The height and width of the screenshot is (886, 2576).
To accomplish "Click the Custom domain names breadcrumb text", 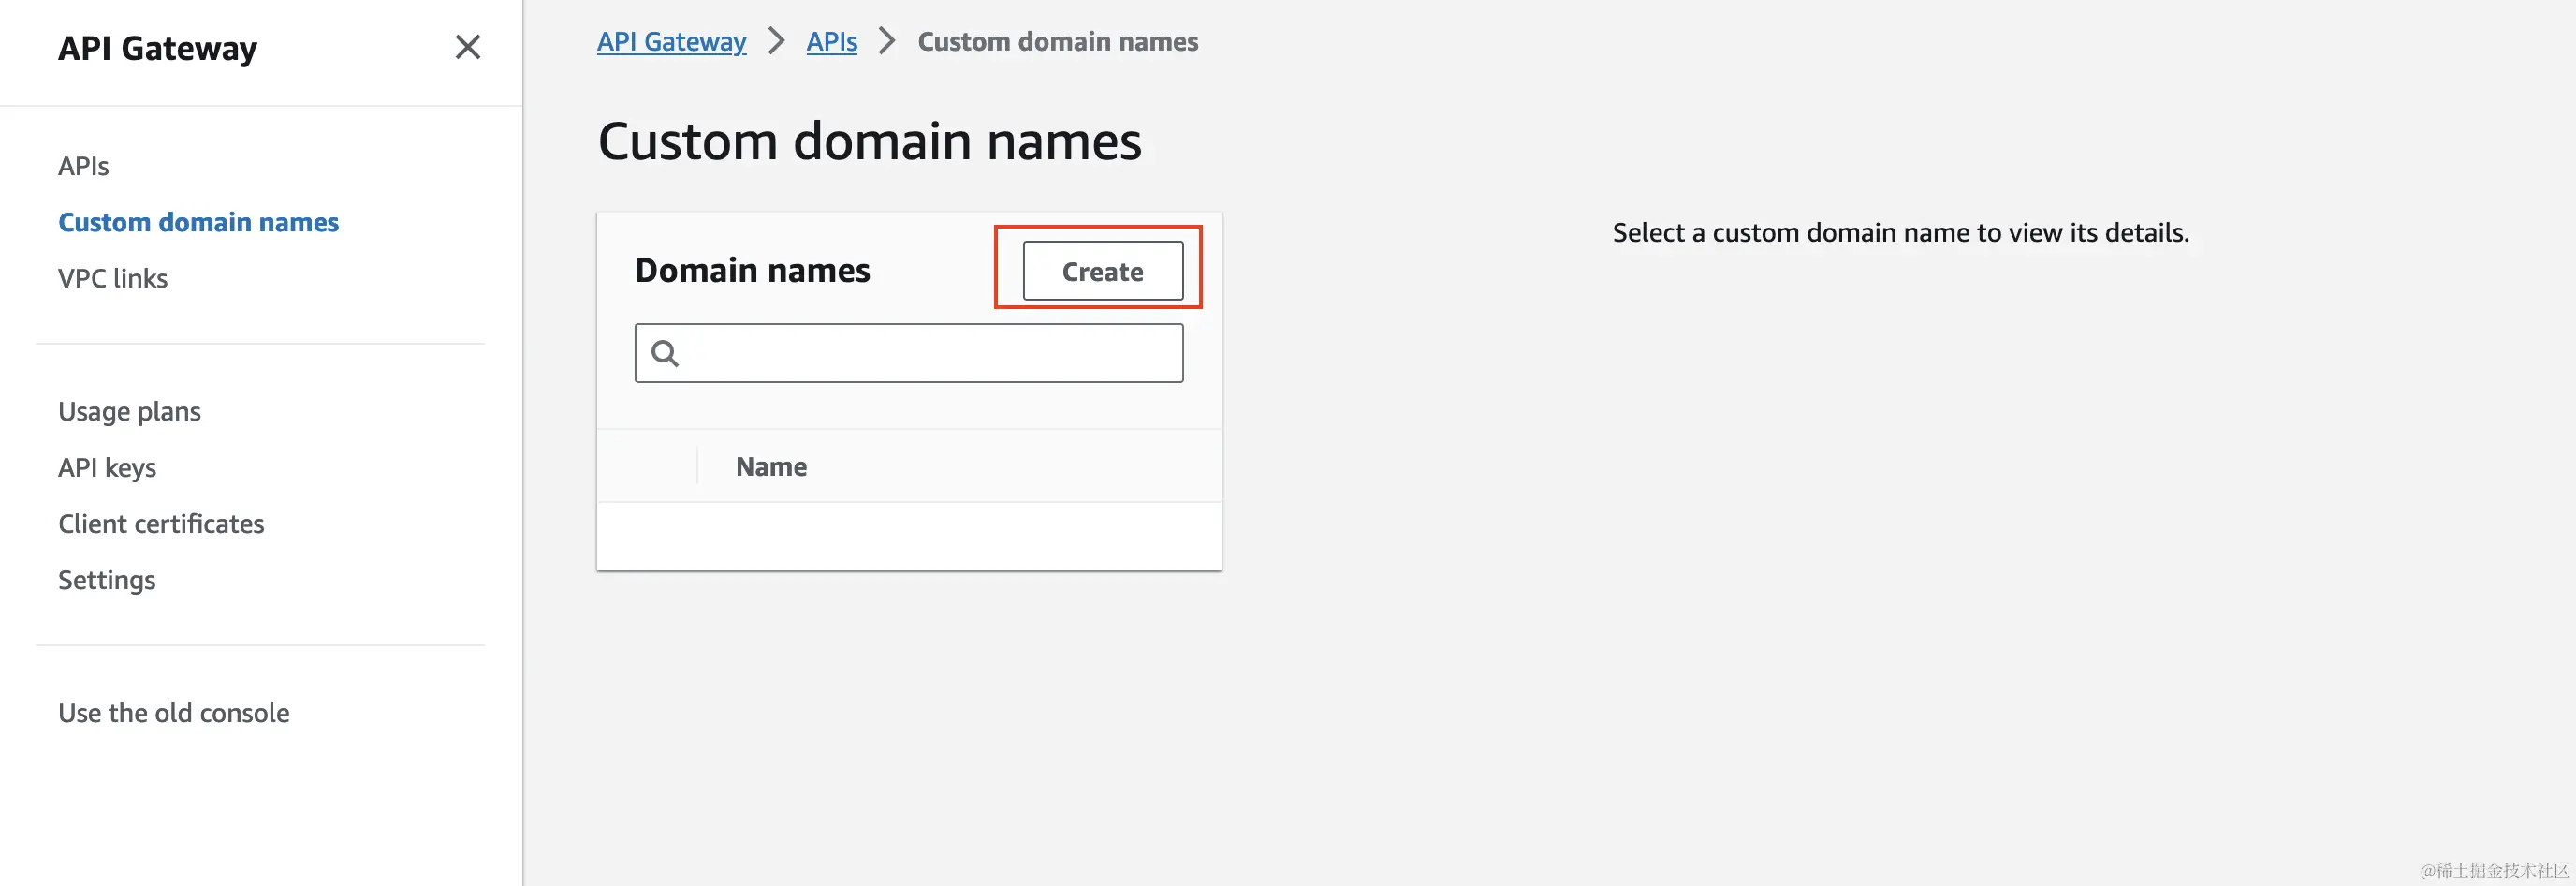I will click(x=1057, y=42).
